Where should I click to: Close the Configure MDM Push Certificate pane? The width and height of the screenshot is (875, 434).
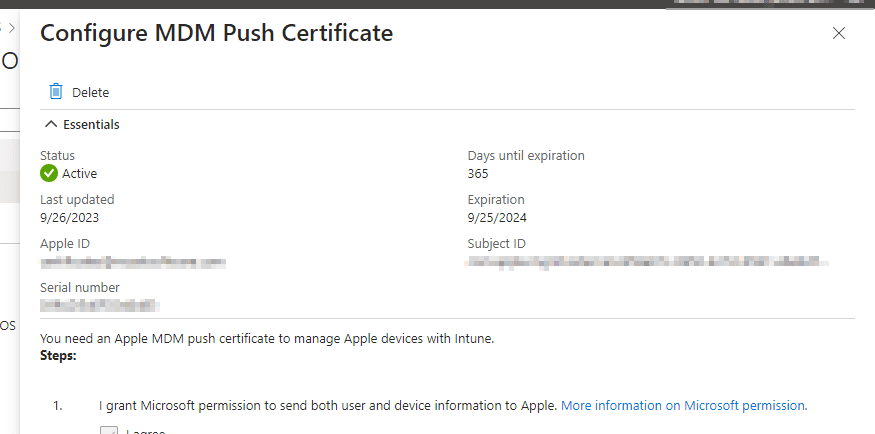(x=839, y=33)
